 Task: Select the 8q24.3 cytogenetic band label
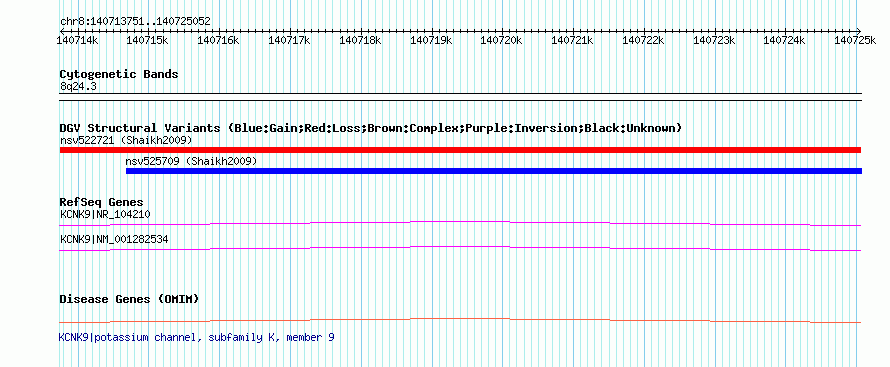[x=75, y=86]
